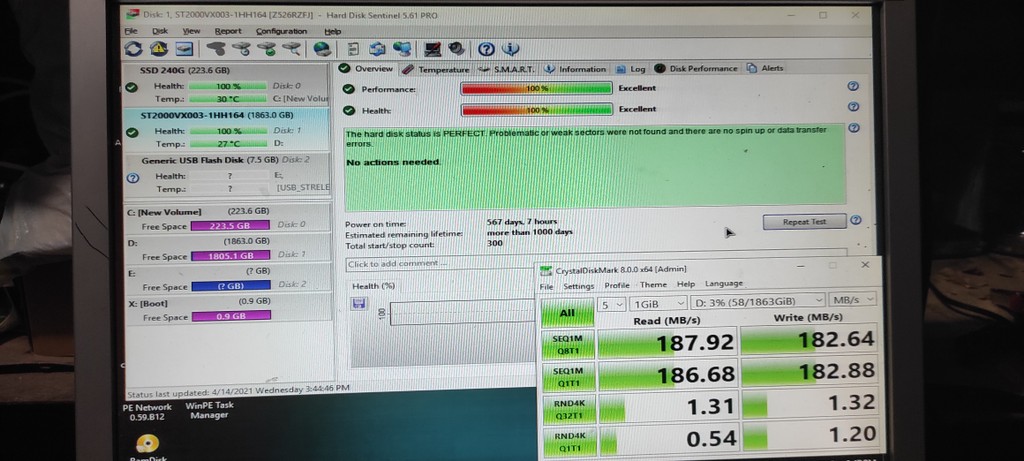Click the Refresh arrows toolbar icon
Image resolution: width=1024 pixels, height=461 pixels.
click(133, 49)
